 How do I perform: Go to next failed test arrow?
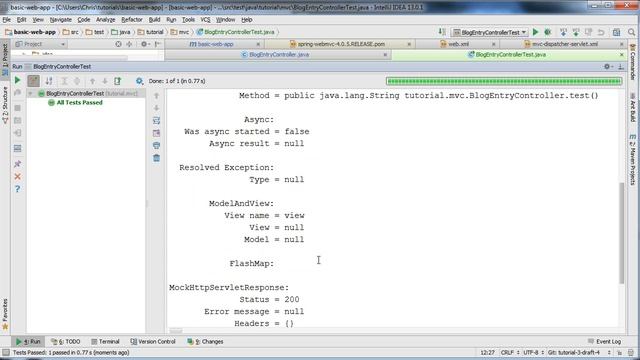pyautogui.click(x=105, y=81)
